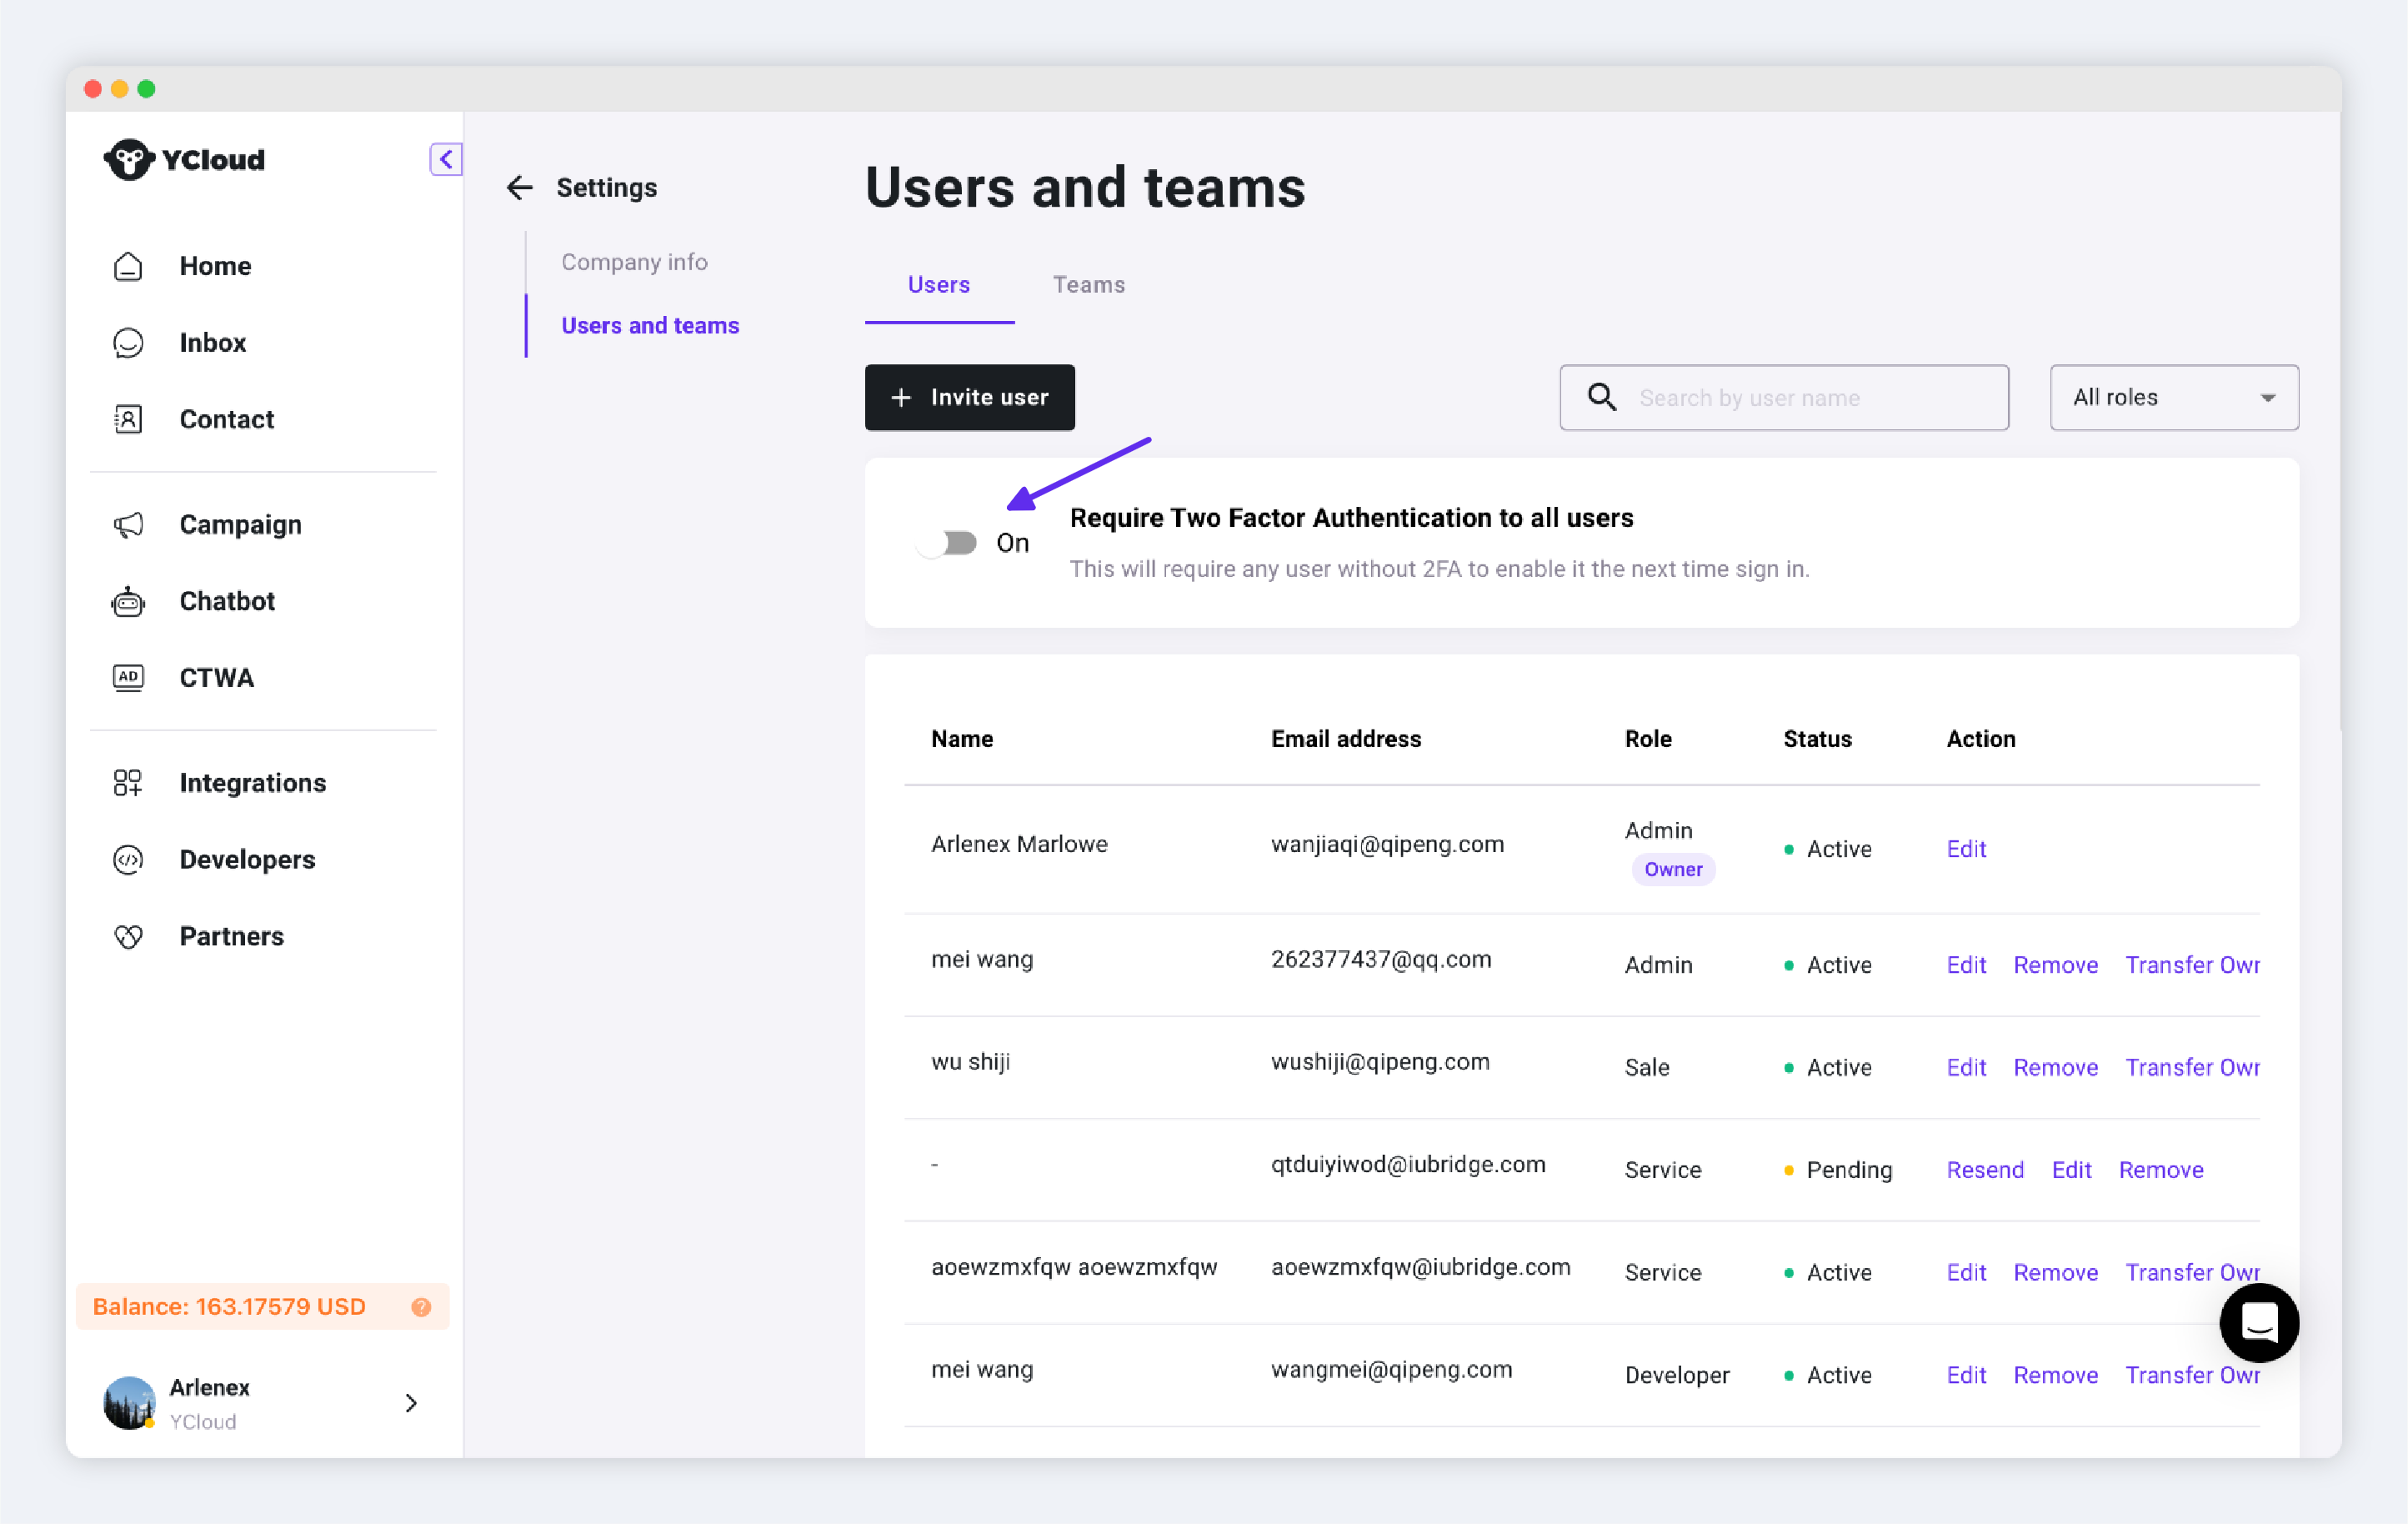The height and width of the screenshot is (1524, 2408).
Task: Go back using the Settings arrow
Action: pyautogui.click(x=520, y=188)
